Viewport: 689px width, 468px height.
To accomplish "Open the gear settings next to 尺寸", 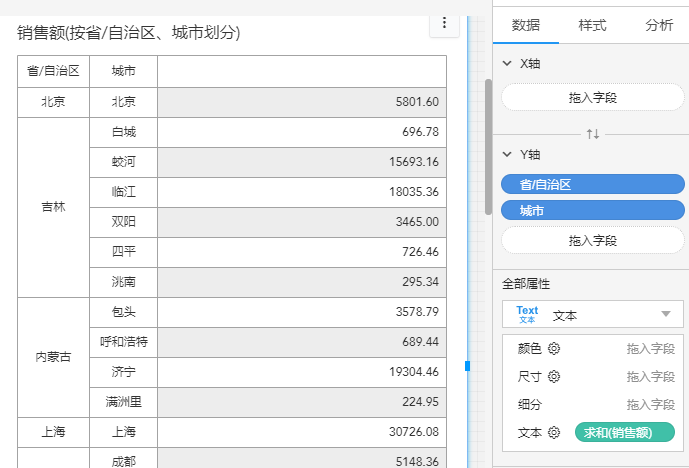I will point(553,377).
